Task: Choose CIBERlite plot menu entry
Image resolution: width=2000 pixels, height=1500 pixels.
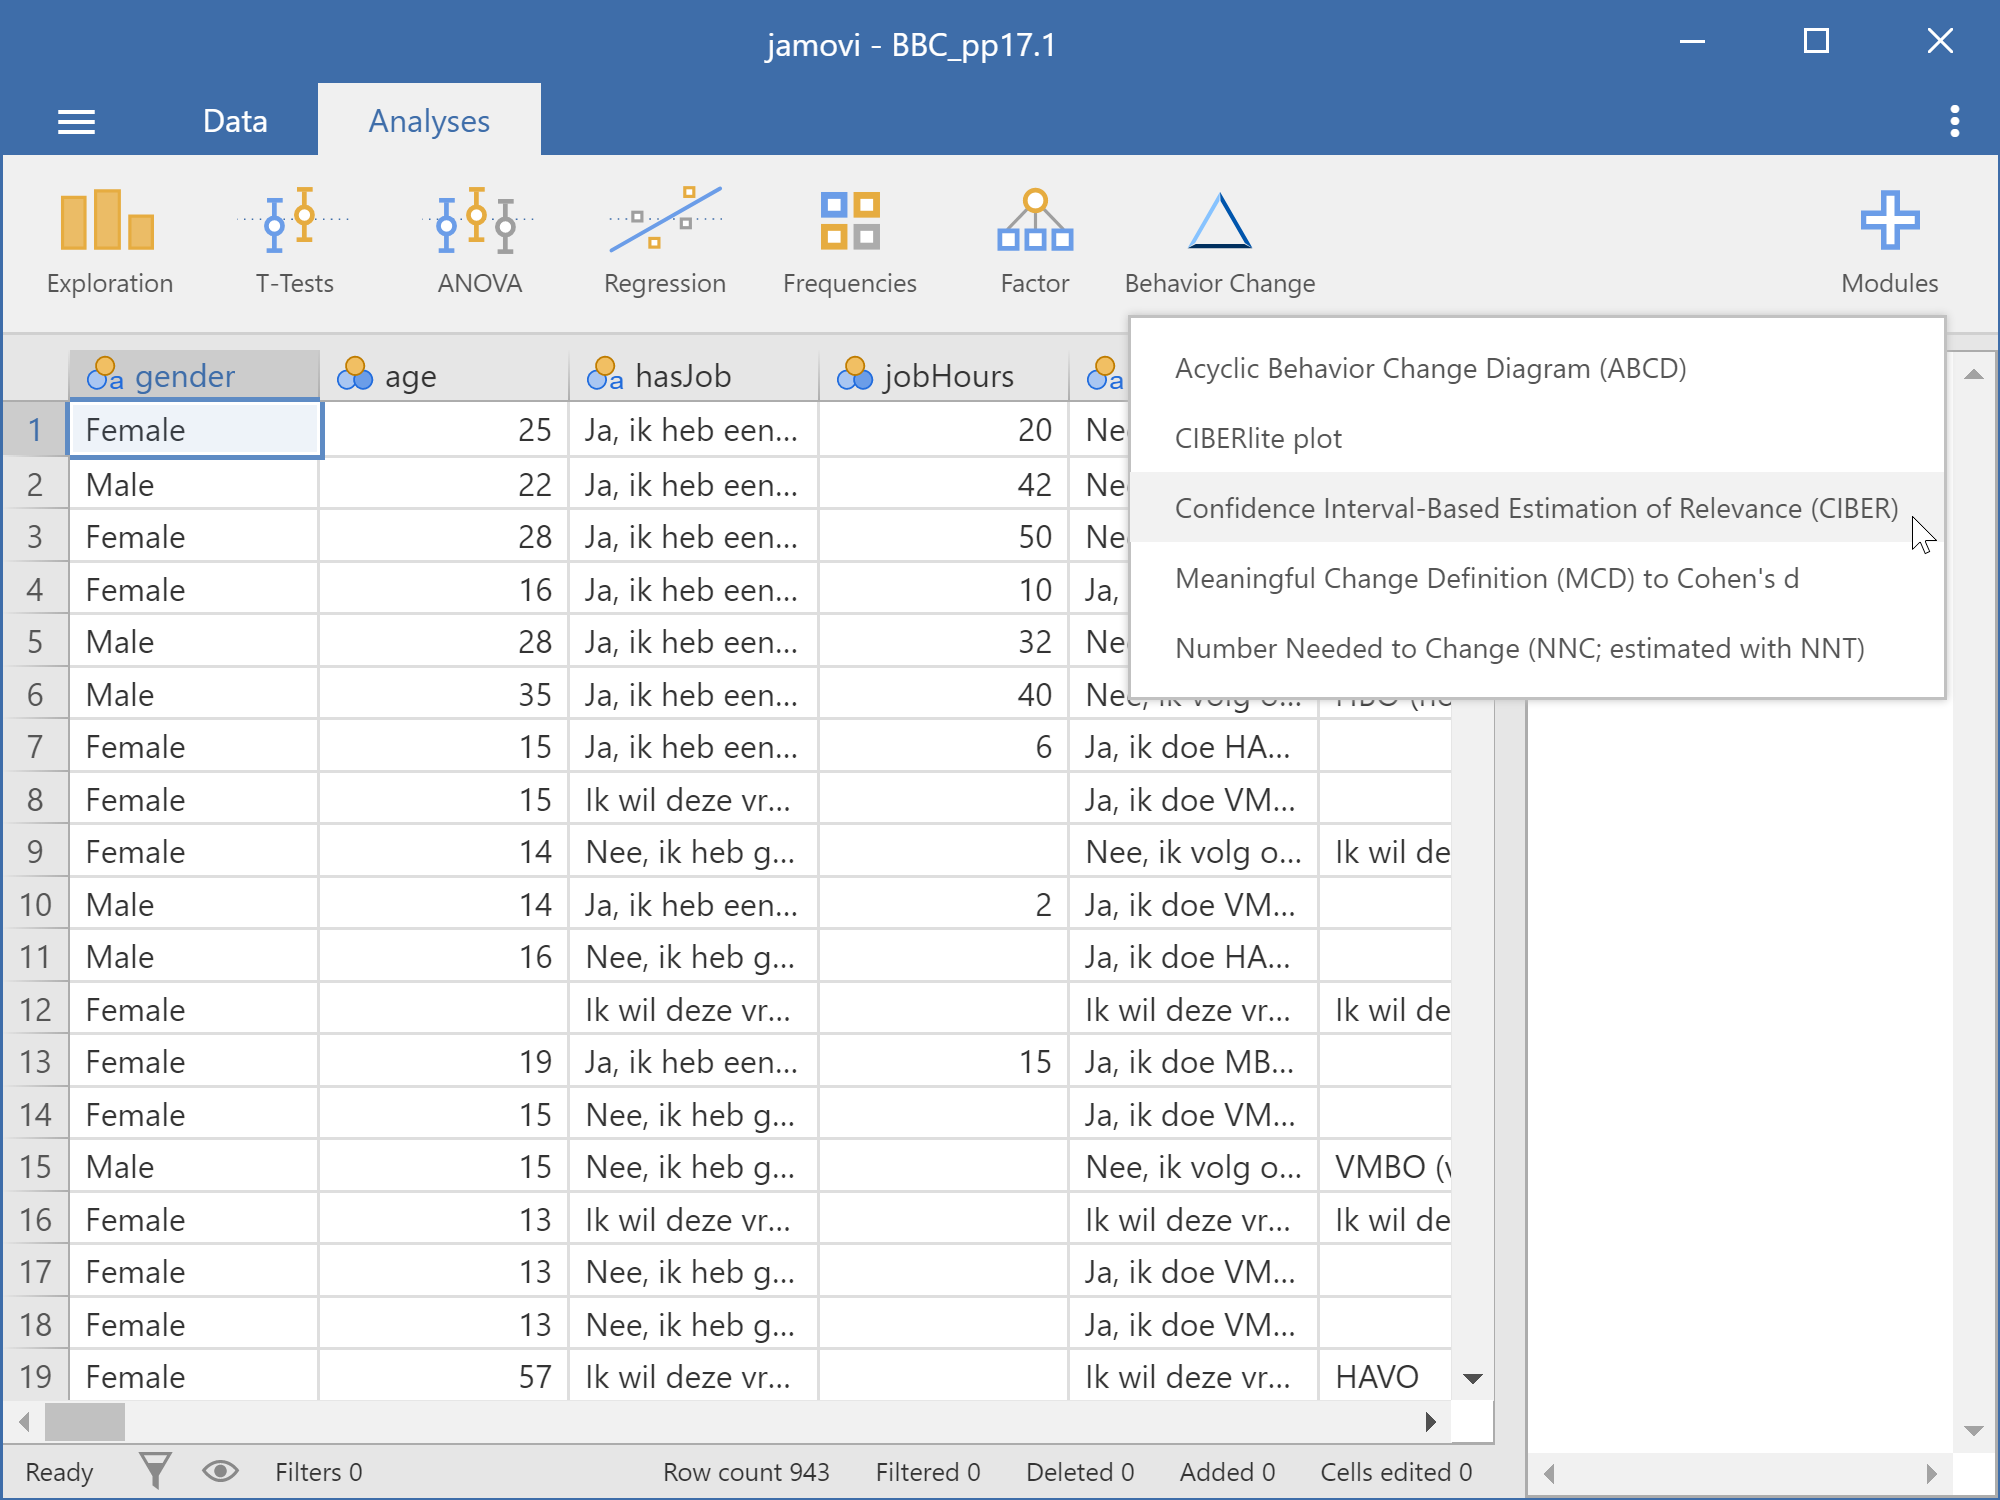Action: (1537, 438)
